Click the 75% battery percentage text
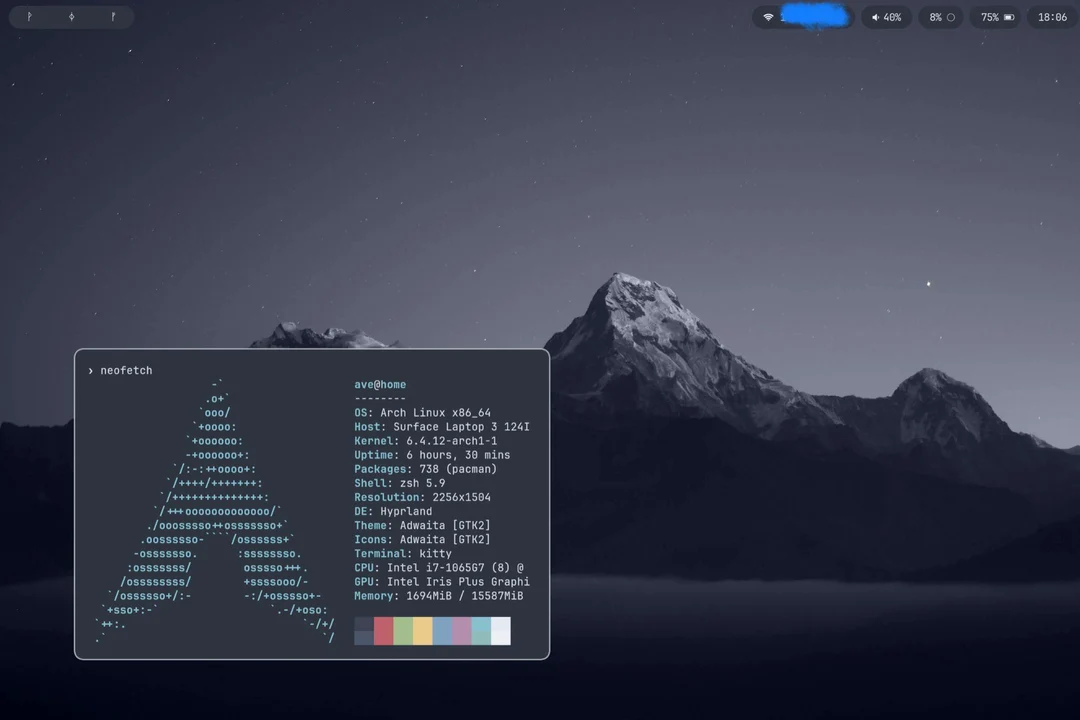The image size is (1080, 720). pos(989,17)
